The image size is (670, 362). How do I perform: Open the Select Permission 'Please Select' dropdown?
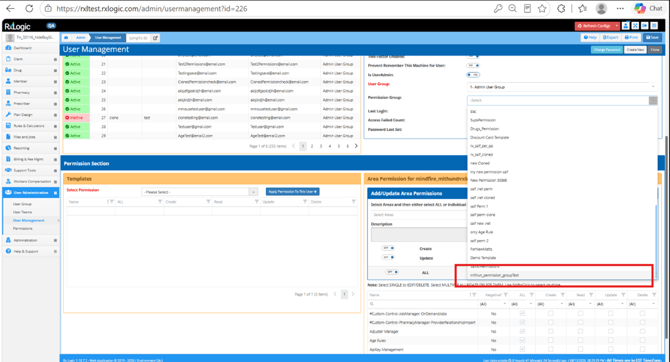point(199,192)
